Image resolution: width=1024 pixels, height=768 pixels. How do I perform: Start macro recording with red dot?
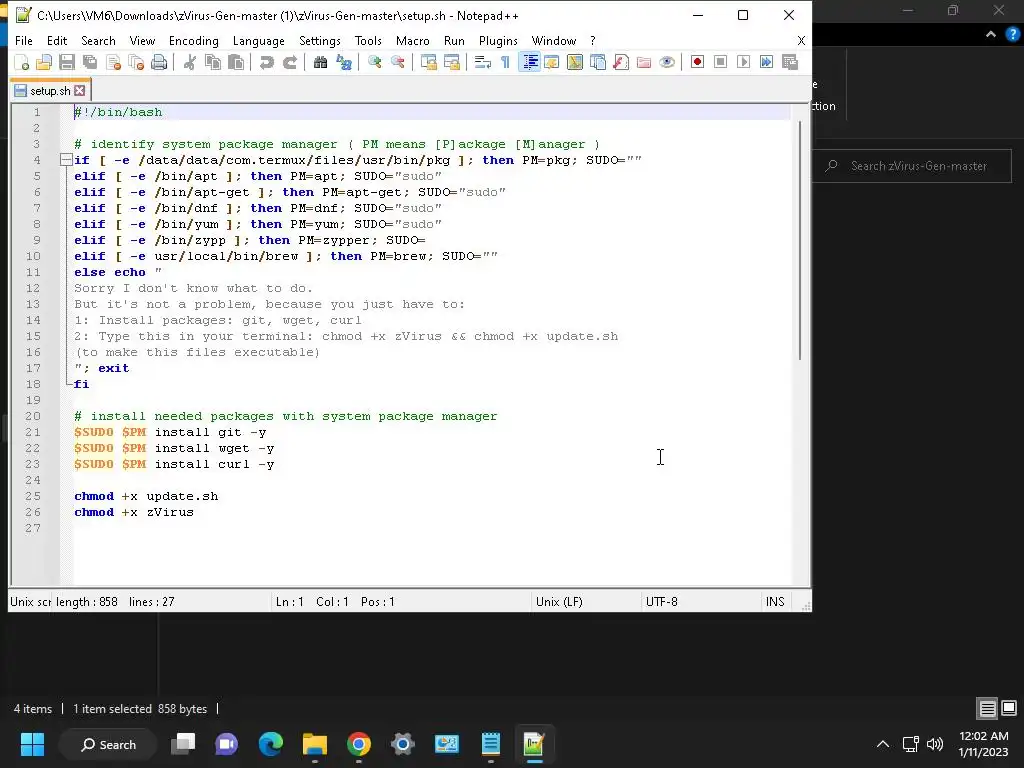697,62
